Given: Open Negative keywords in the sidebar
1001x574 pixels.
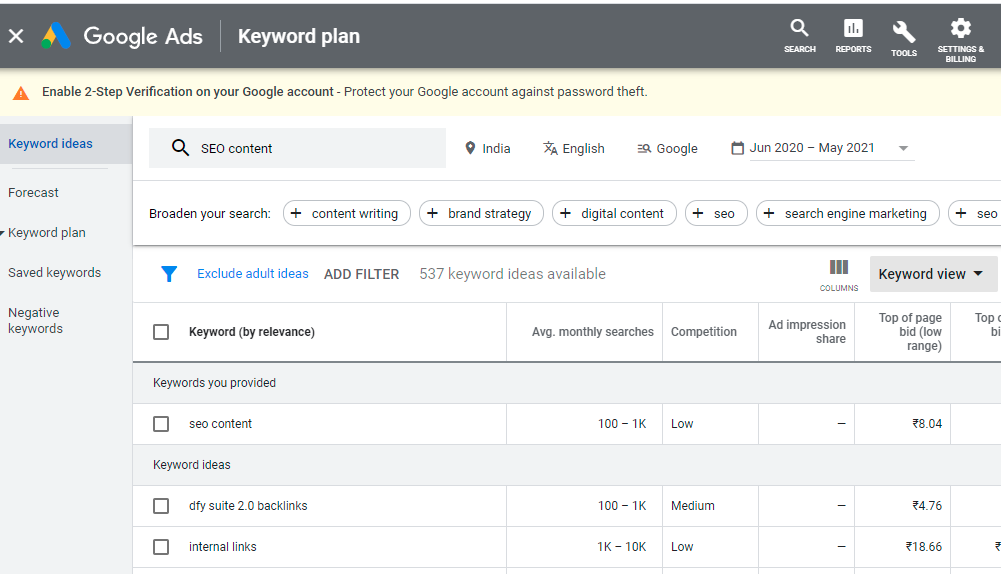Looking at the screenshot, I should 35,321.
